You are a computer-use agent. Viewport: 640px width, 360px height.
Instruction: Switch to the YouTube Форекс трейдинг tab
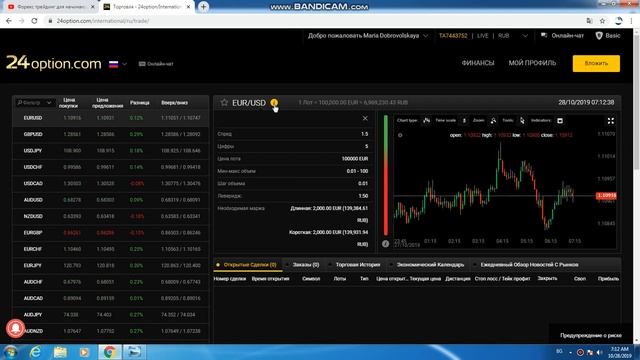51,7
